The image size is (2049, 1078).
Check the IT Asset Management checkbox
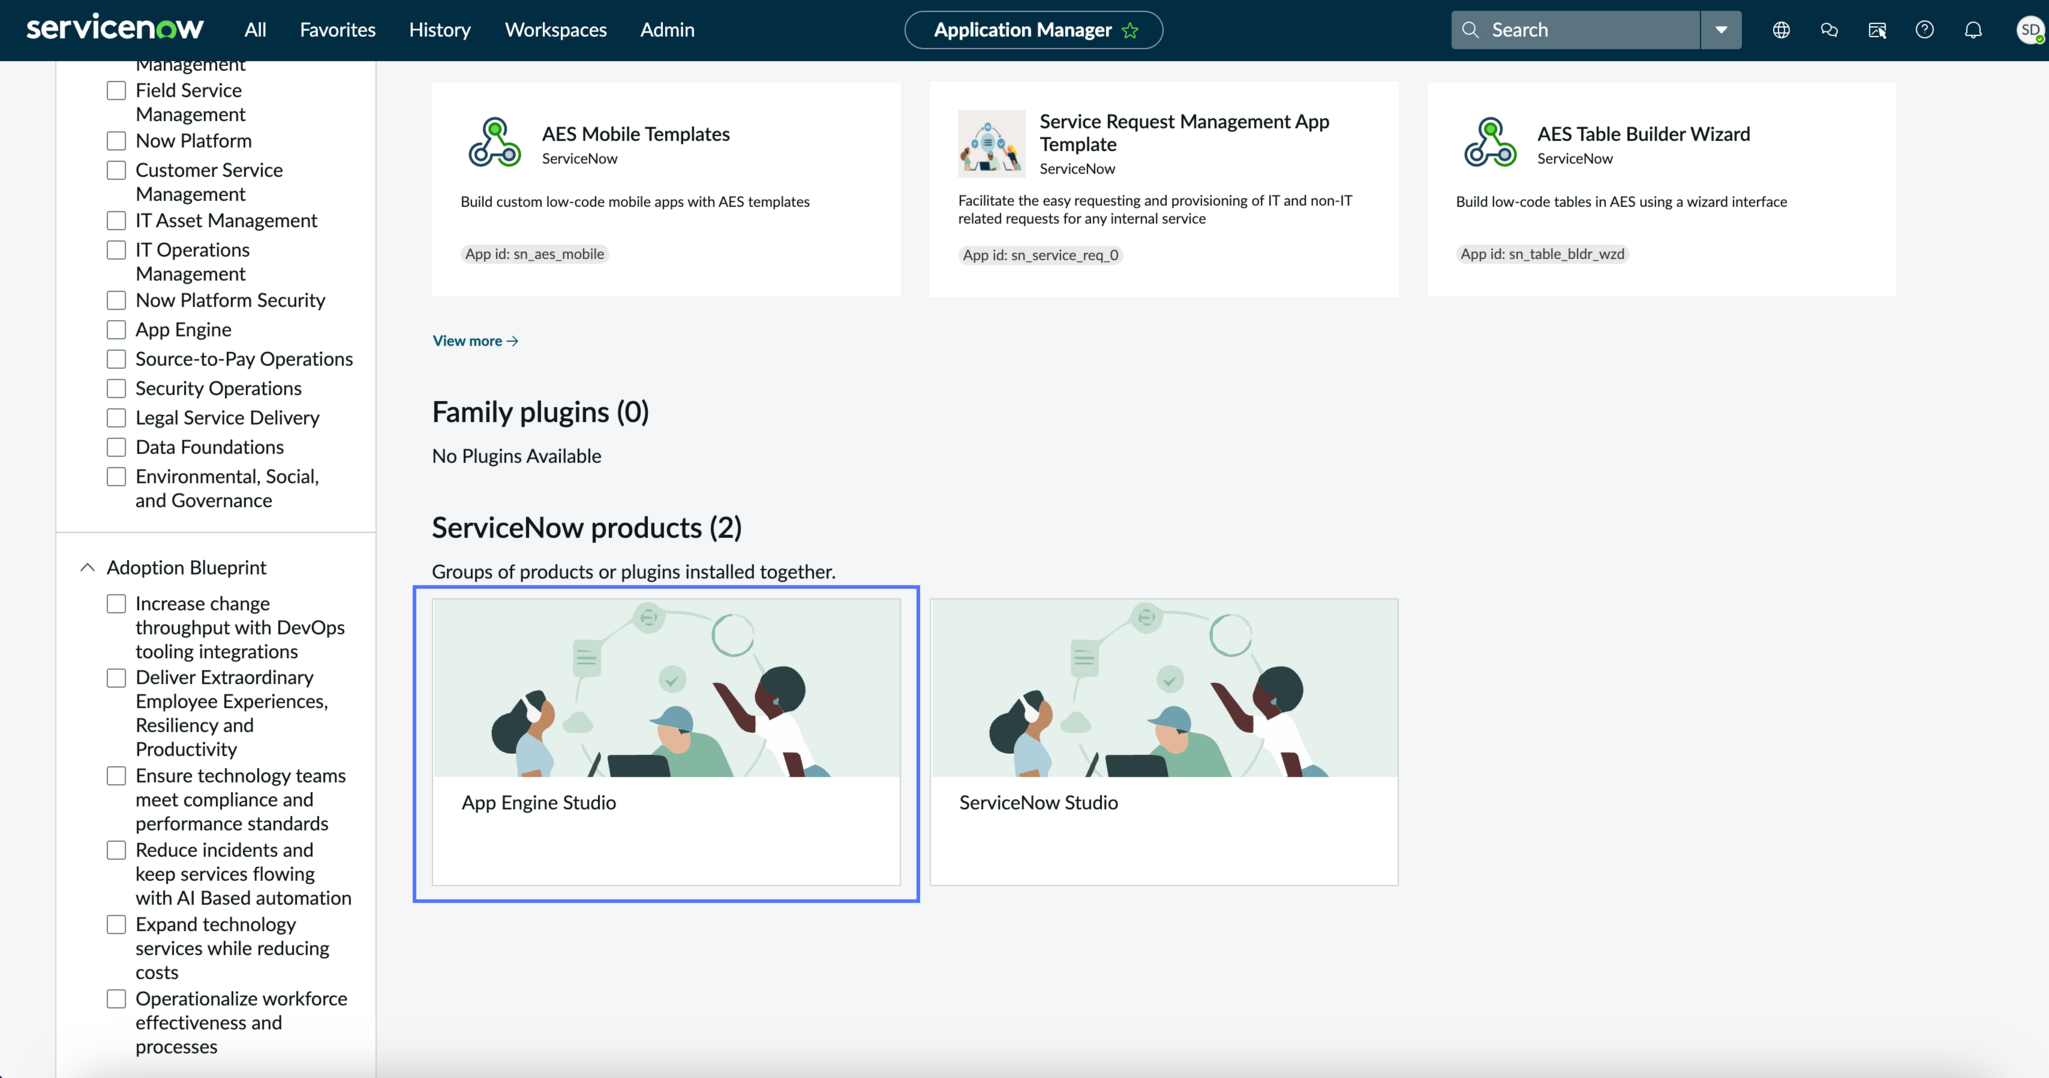(117, 220)
